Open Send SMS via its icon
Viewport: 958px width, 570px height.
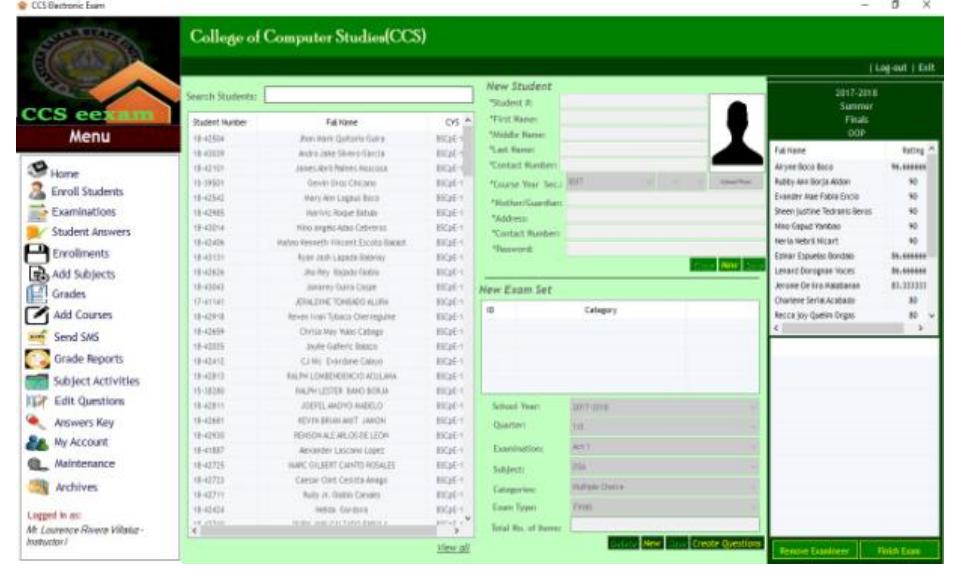coord(37,337)
